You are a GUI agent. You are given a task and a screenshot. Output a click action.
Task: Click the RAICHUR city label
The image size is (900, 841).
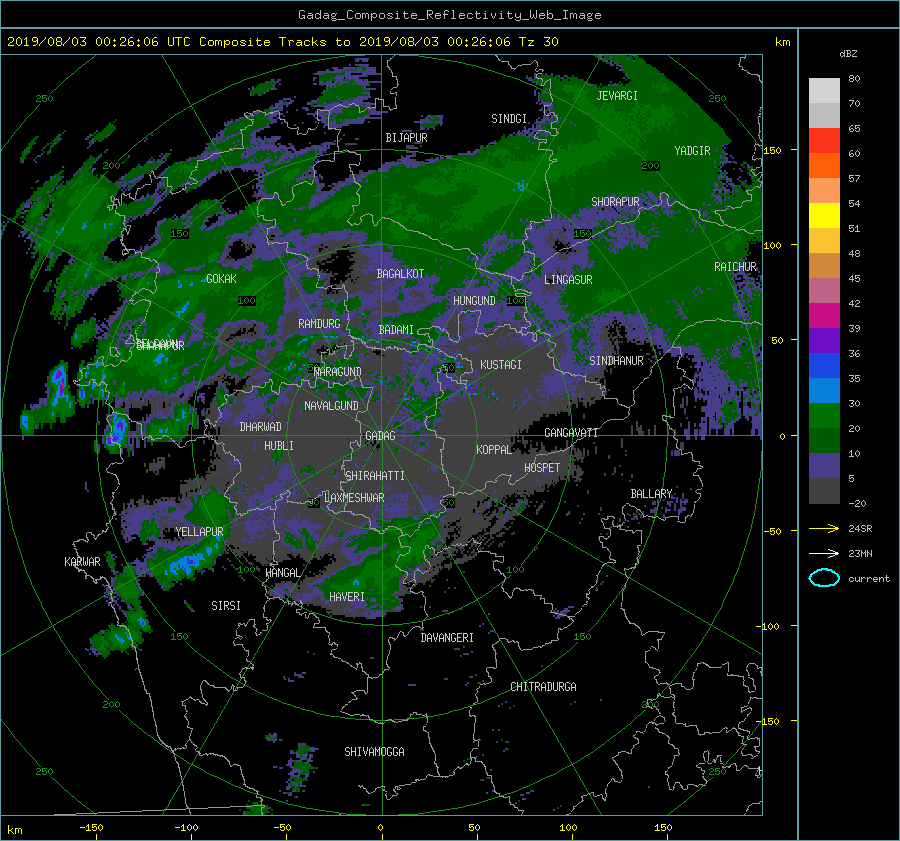[x=735, y=267]
